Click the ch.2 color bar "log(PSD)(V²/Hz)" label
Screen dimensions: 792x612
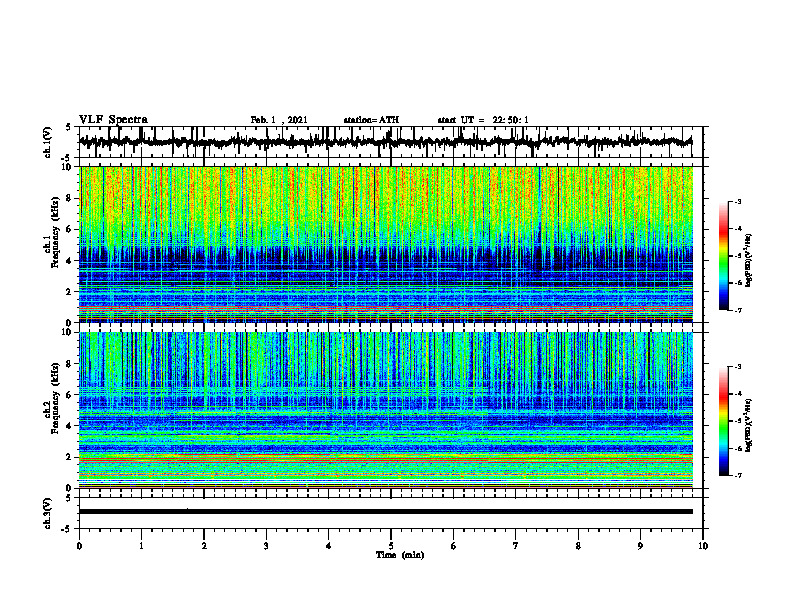[749, 425]
